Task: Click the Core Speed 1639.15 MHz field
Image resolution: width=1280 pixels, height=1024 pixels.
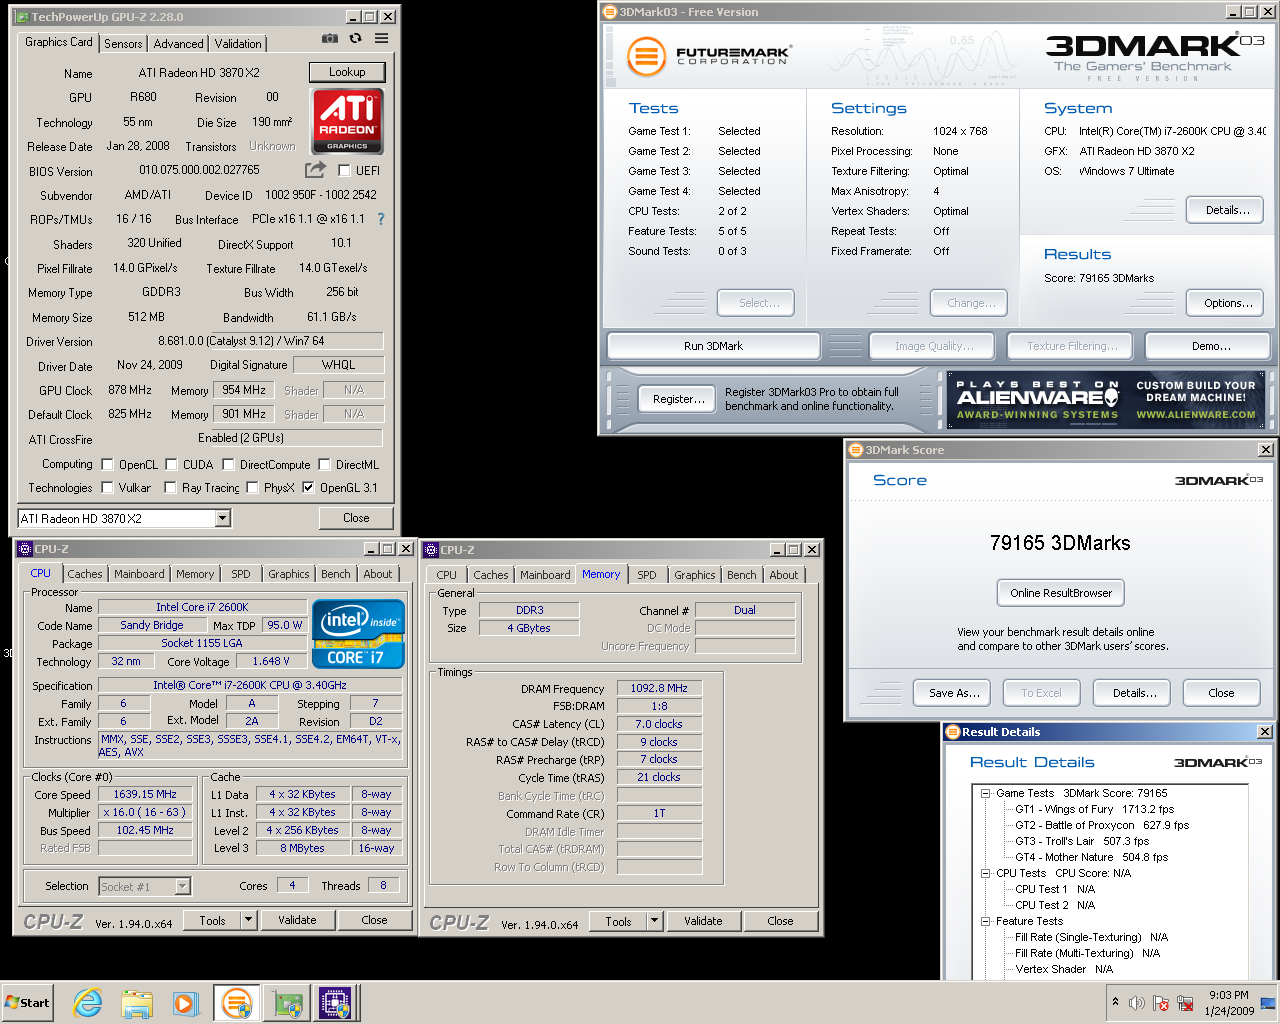Action: point(145,794)
